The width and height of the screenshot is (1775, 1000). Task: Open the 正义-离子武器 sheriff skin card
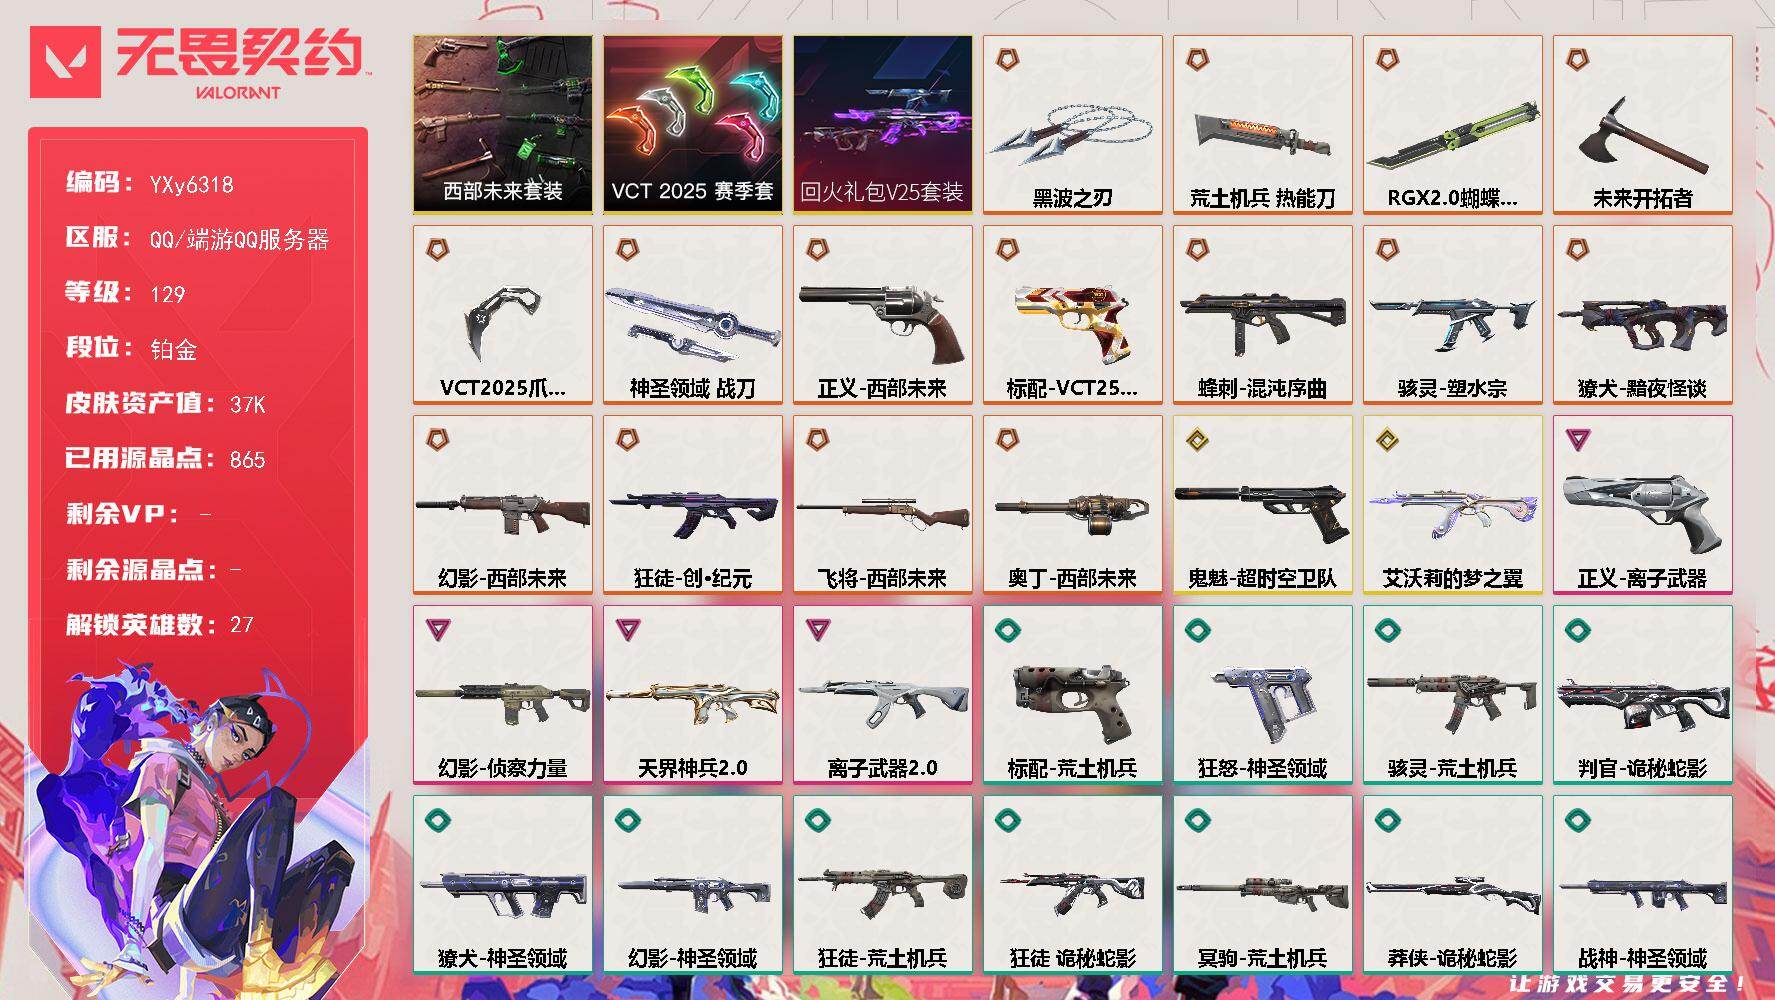(x=1642, y=505)
